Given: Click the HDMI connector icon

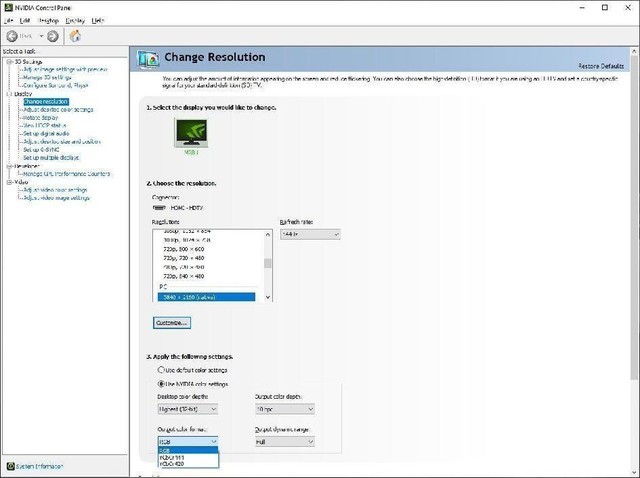Looking at the screenshot, I should pos(159,208).
